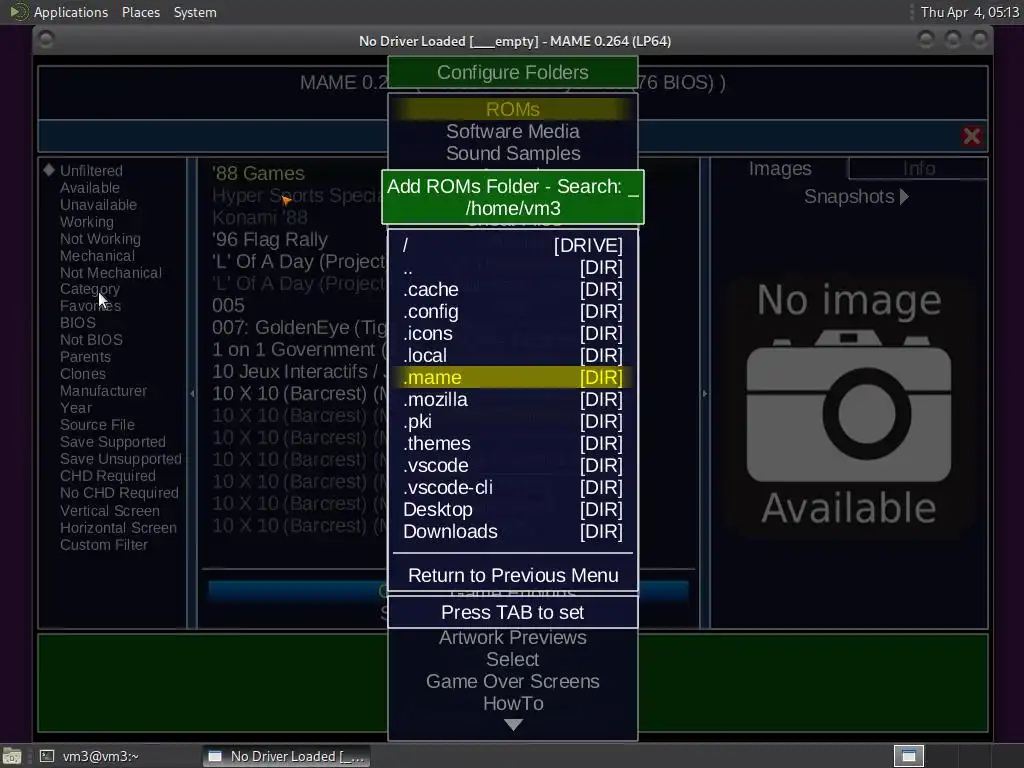The width and height of the screenshot is (1024, 768).
Task: Go up to the .. parent directory
Action: tap(513, 268)
